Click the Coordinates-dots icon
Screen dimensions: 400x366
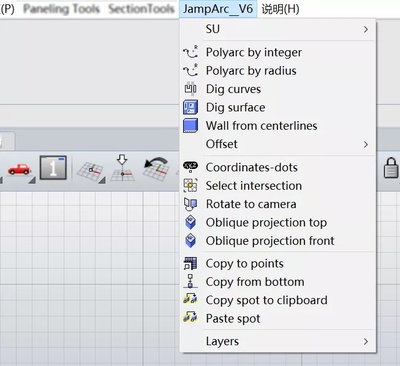point(191,167)
